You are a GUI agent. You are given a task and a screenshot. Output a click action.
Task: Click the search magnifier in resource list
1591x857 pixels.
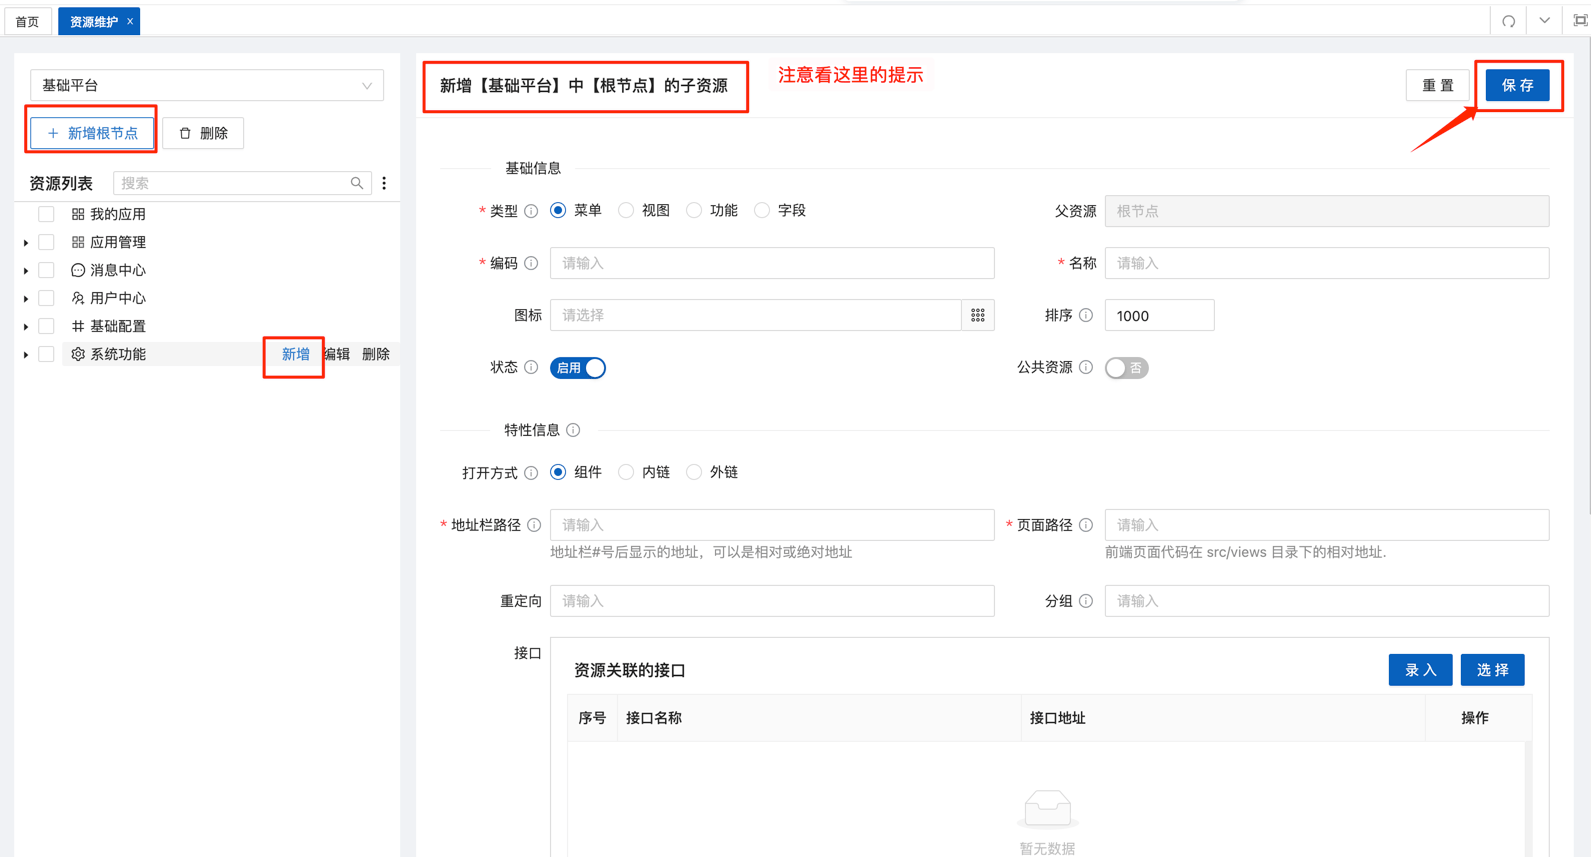[357, 183]
